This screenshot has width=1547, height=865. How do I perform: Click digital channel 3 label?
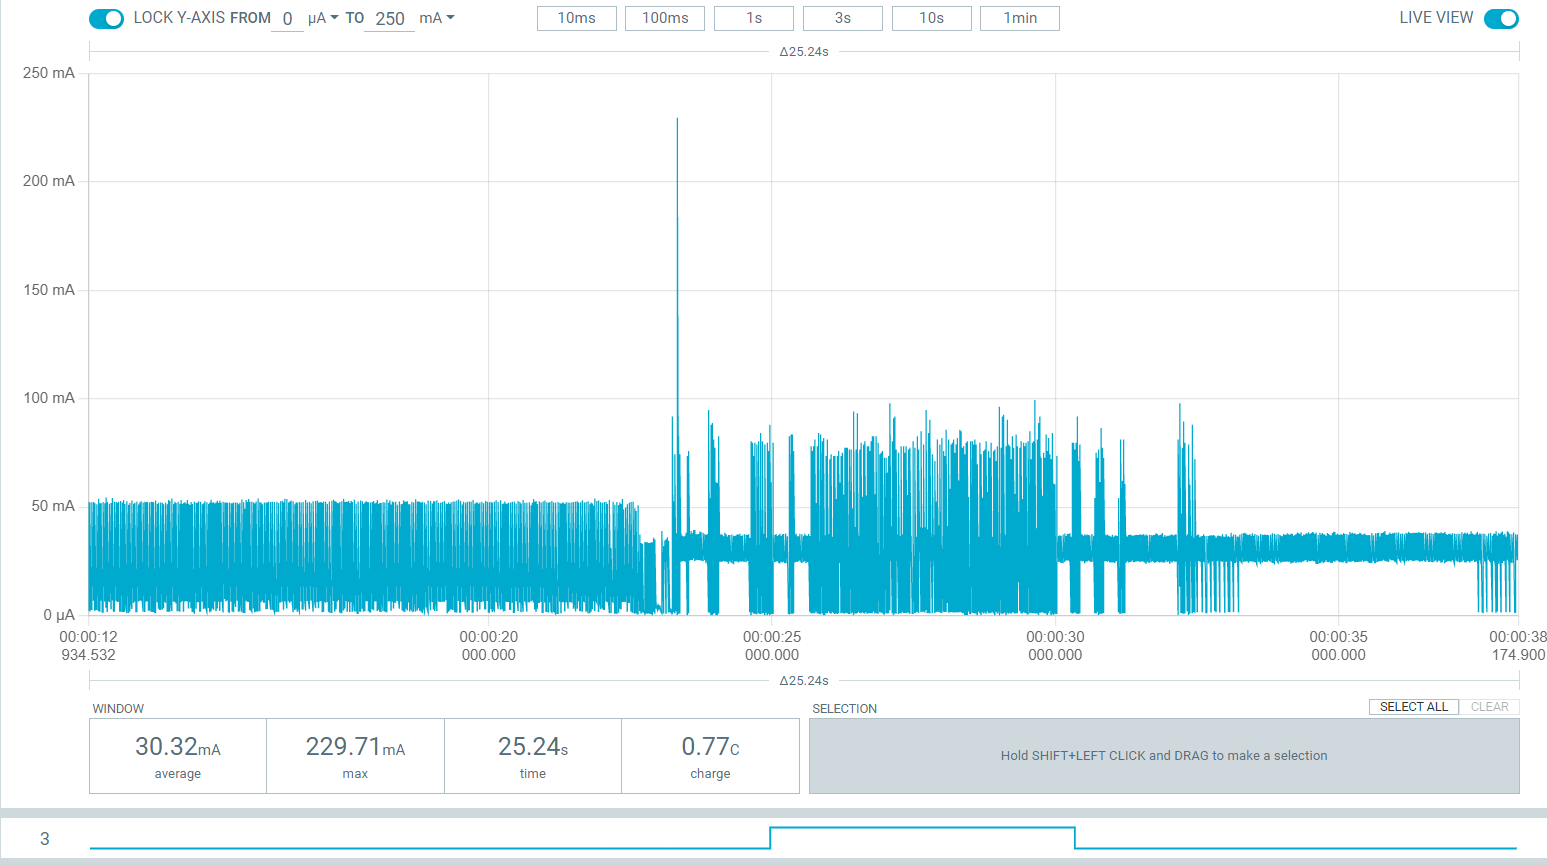pyautogui.click(x=44, y=839)
